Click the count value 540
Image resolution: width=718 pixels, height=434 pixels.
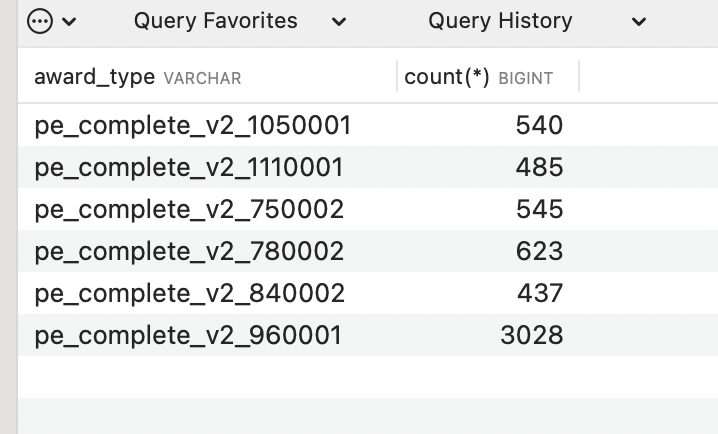539,125
